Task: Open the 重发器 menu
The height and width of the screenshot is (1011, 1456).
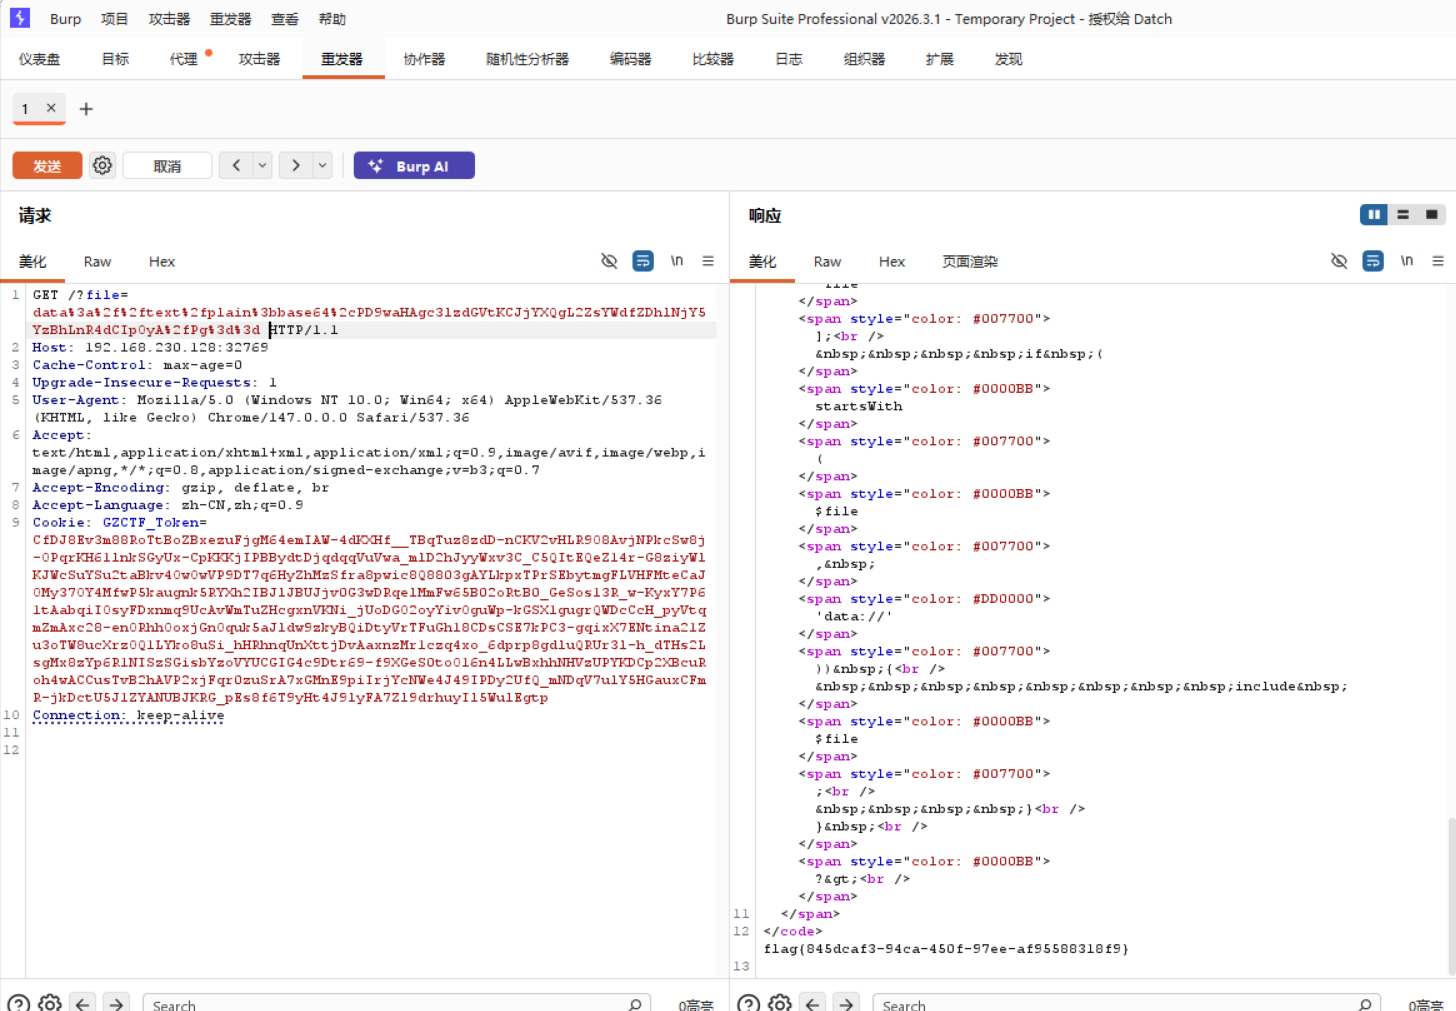Action: pyautogui.click(x=231, y=19)
